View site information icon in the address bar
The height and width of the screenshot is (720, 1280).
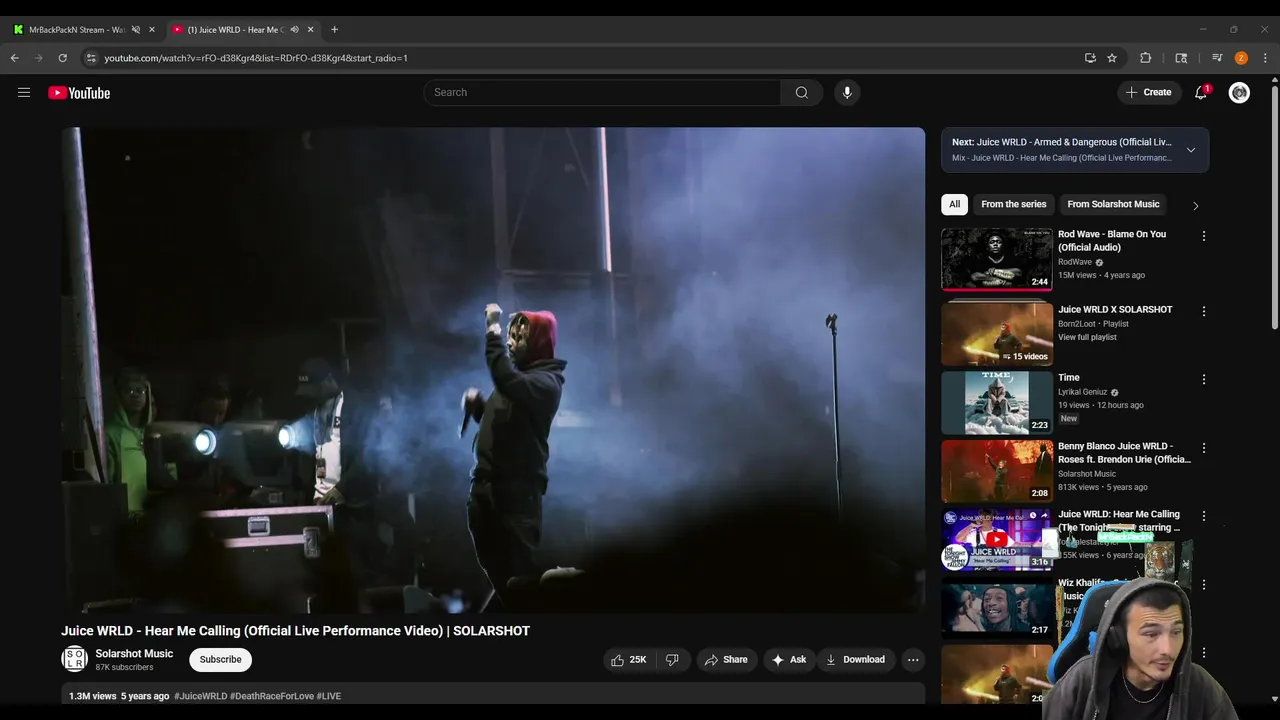(91, 58)
